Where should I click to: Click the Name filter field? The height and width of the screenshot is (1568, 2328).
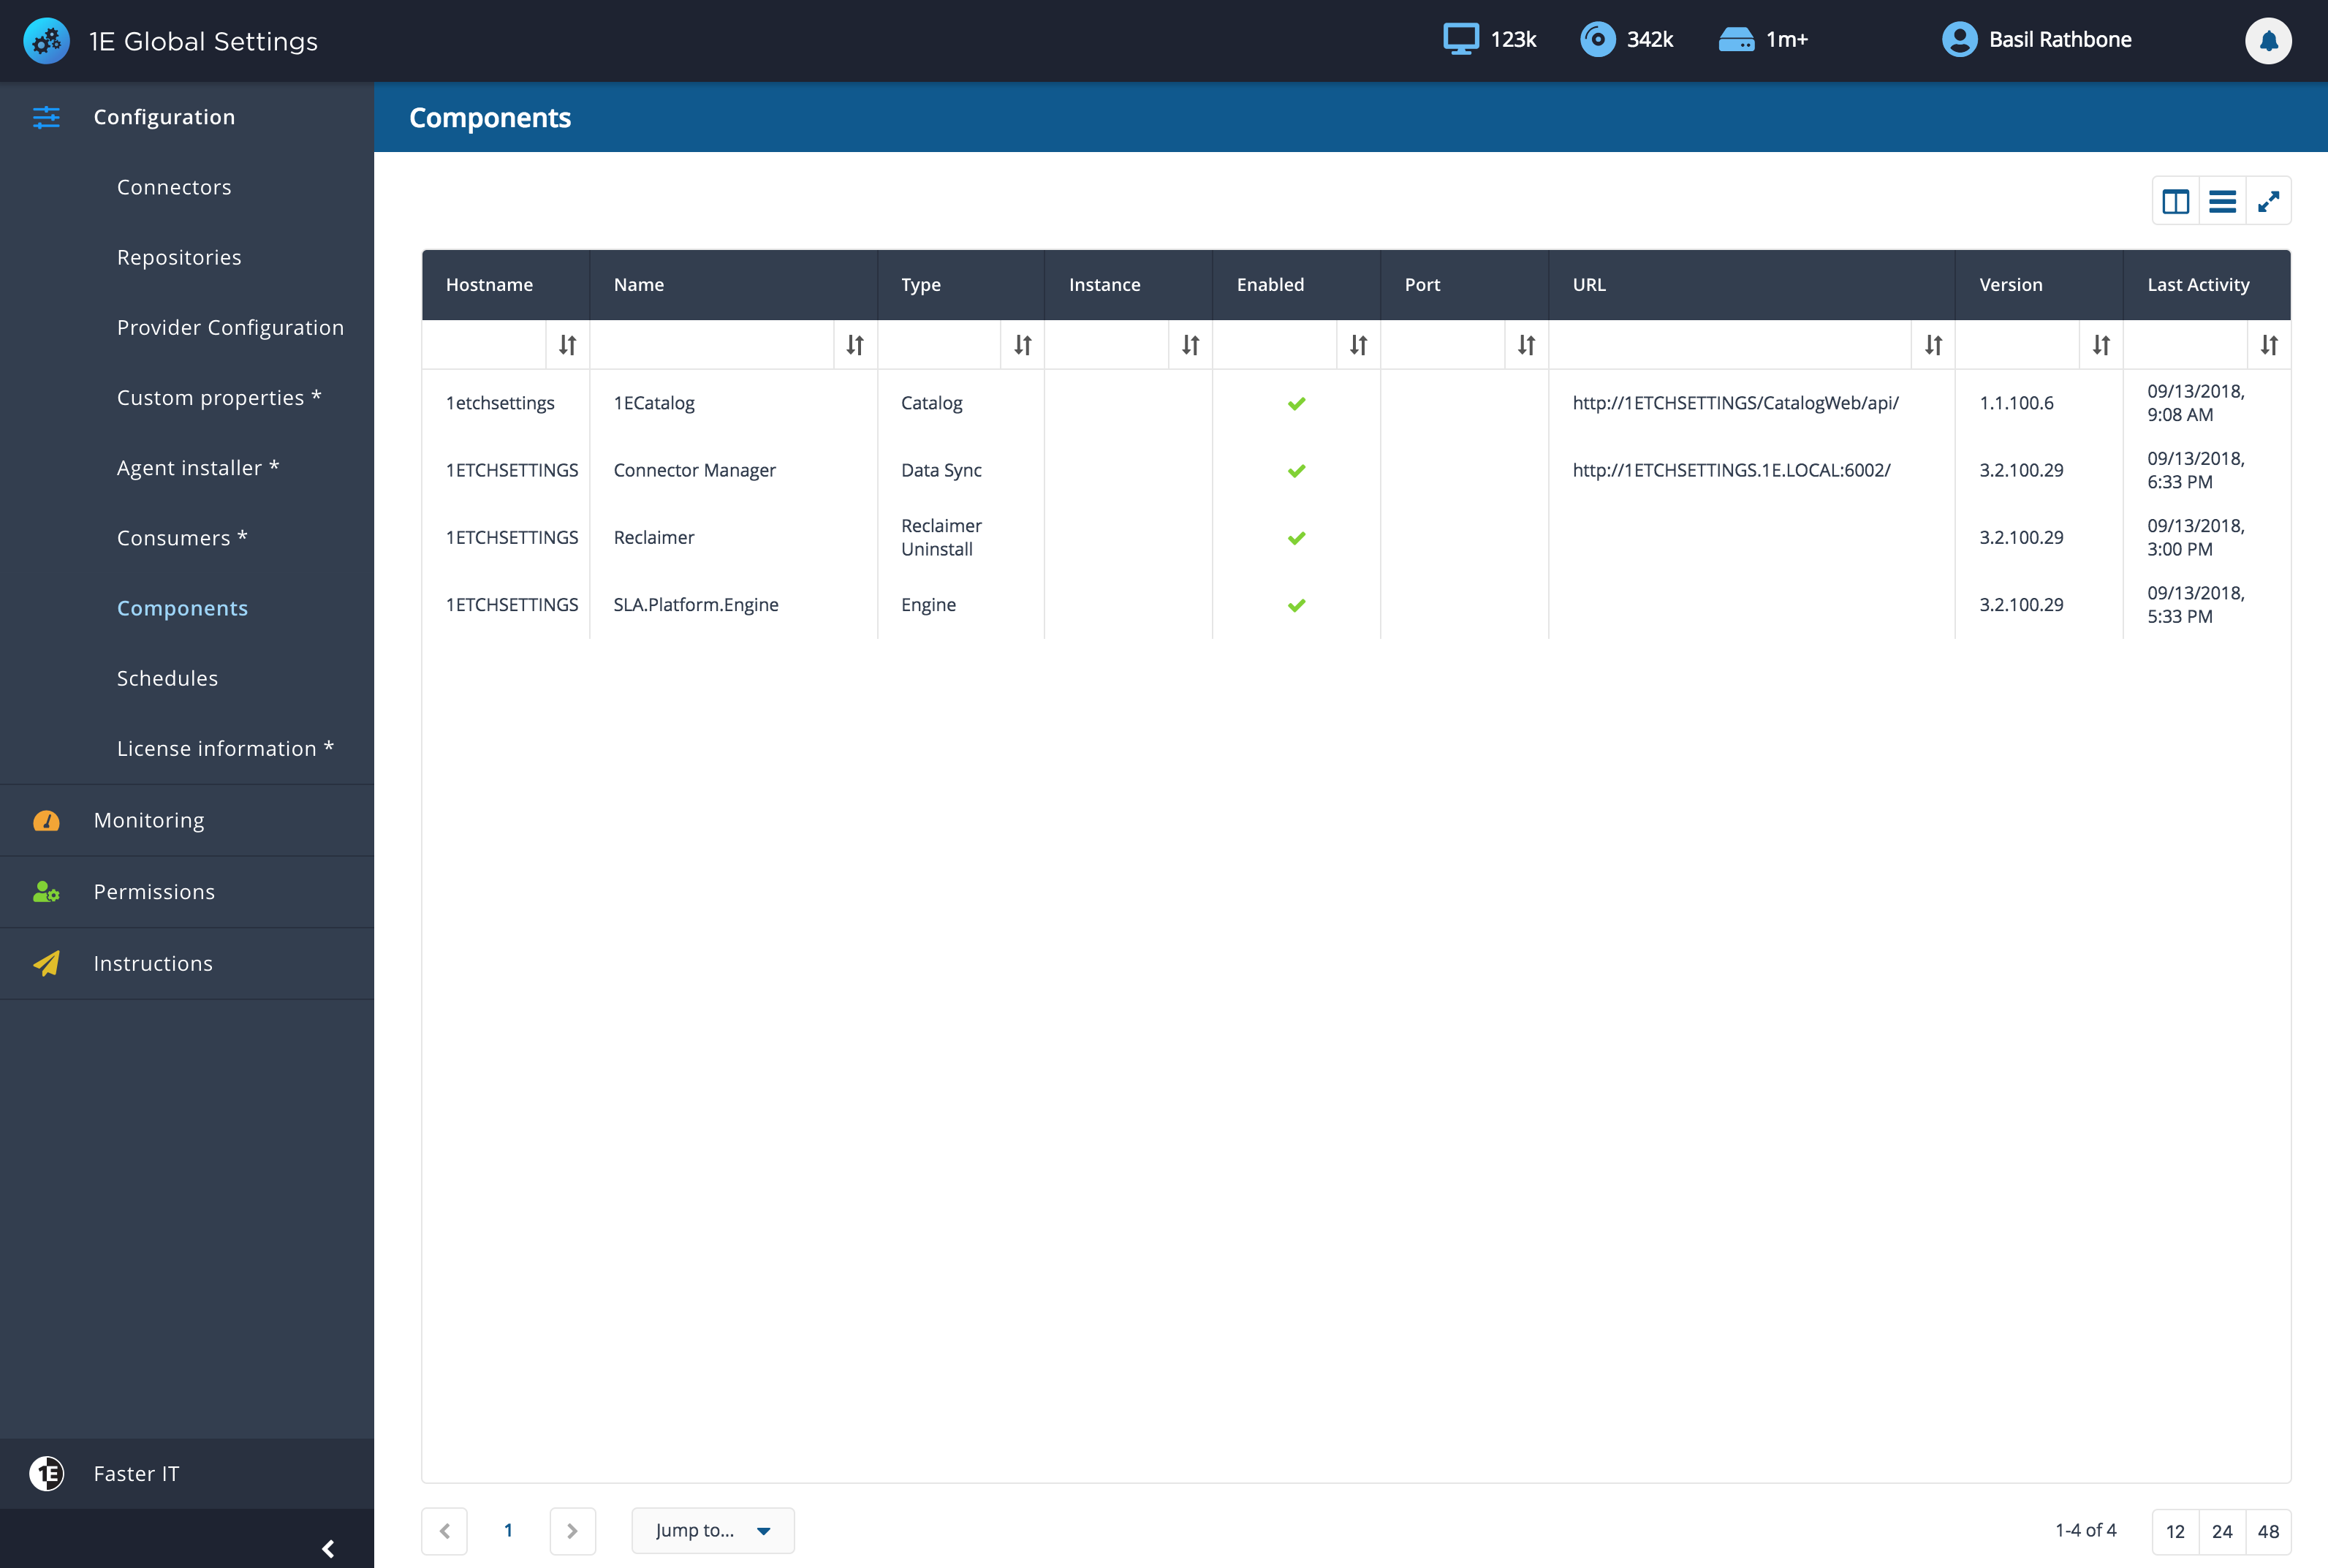click(711, 345)
